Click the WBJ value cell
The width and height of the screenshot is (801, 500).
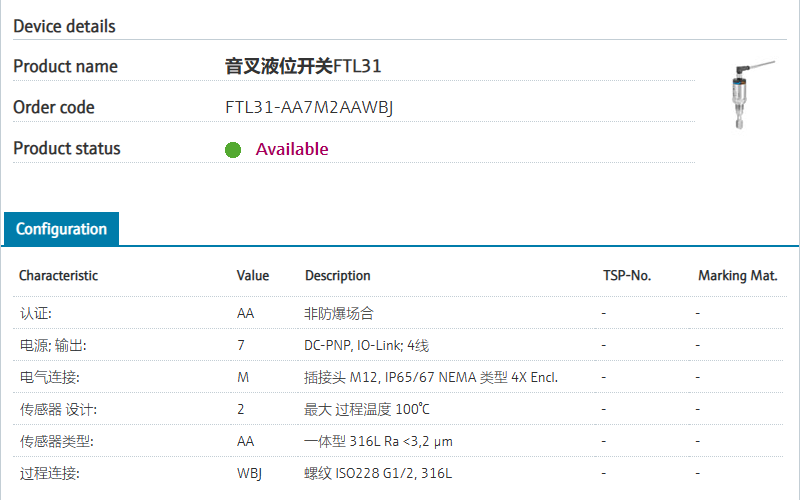(249, 473)
